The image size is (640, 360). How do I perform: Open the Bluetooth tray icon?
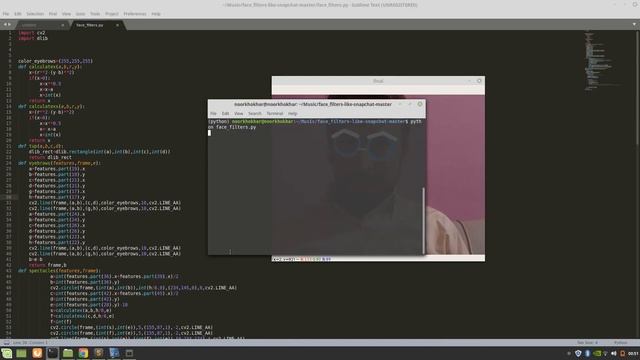tap(587, 353)
